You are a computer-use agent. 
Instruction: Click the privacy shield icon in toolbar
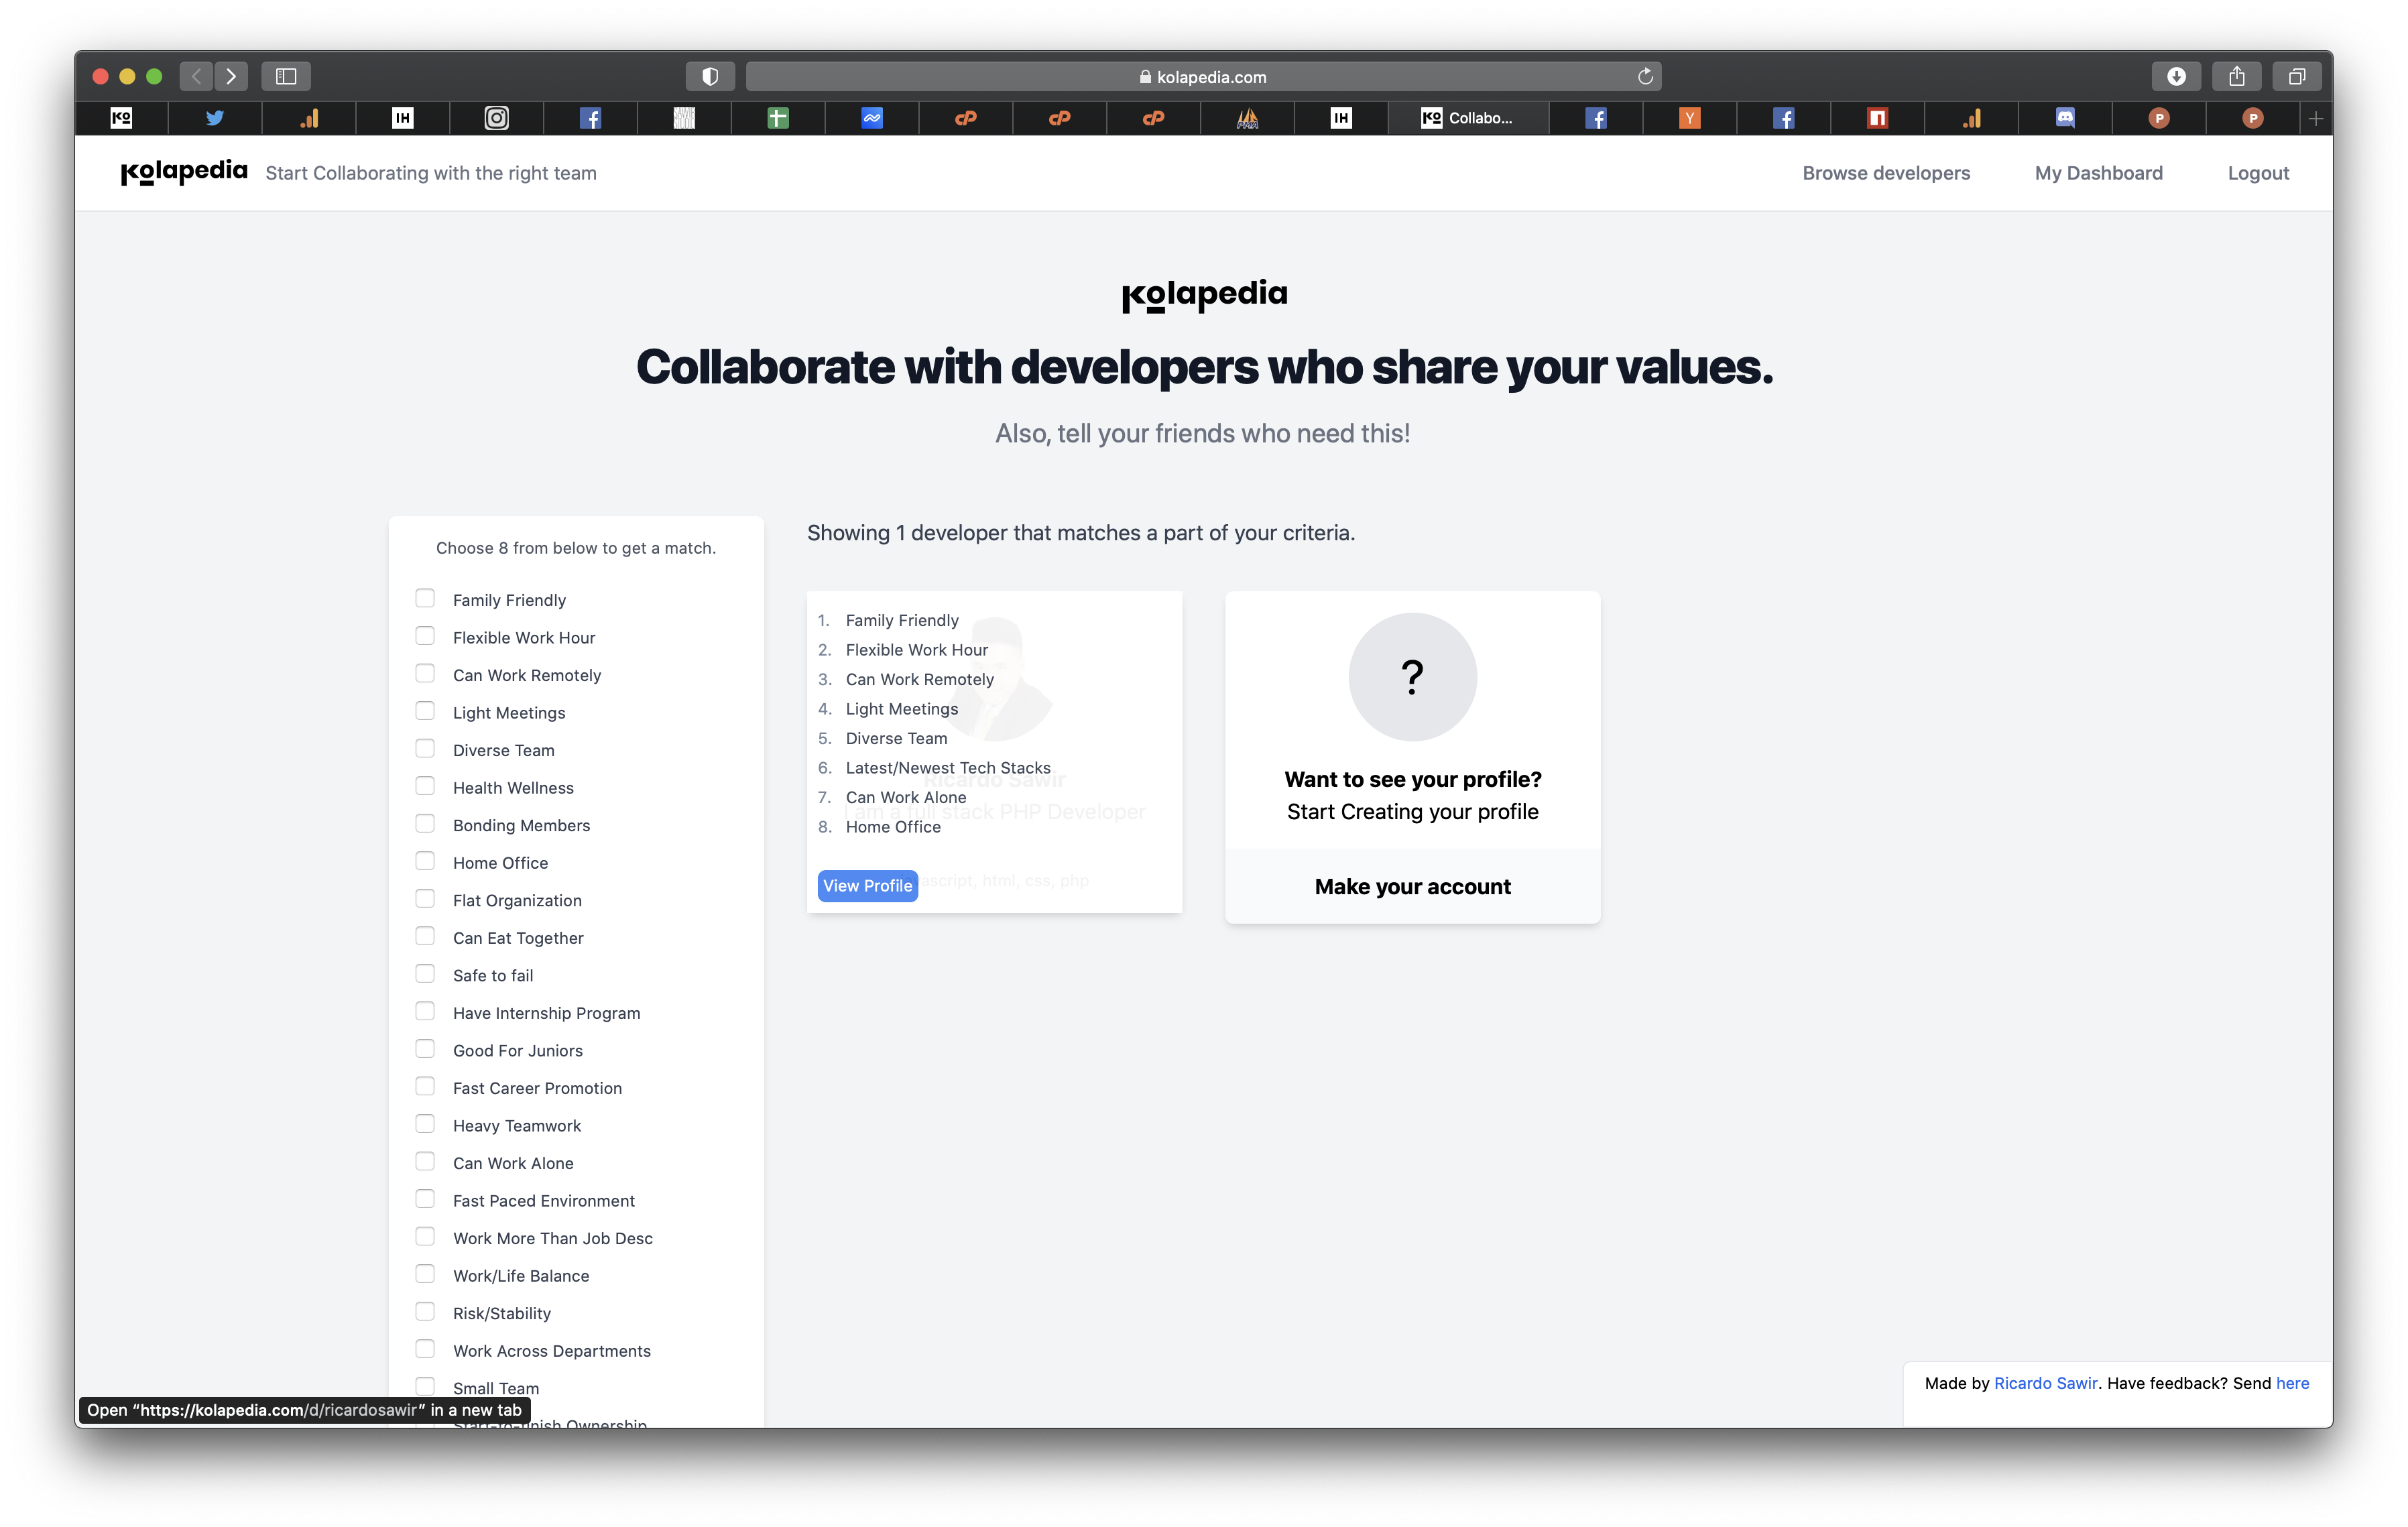click(710, 76)
